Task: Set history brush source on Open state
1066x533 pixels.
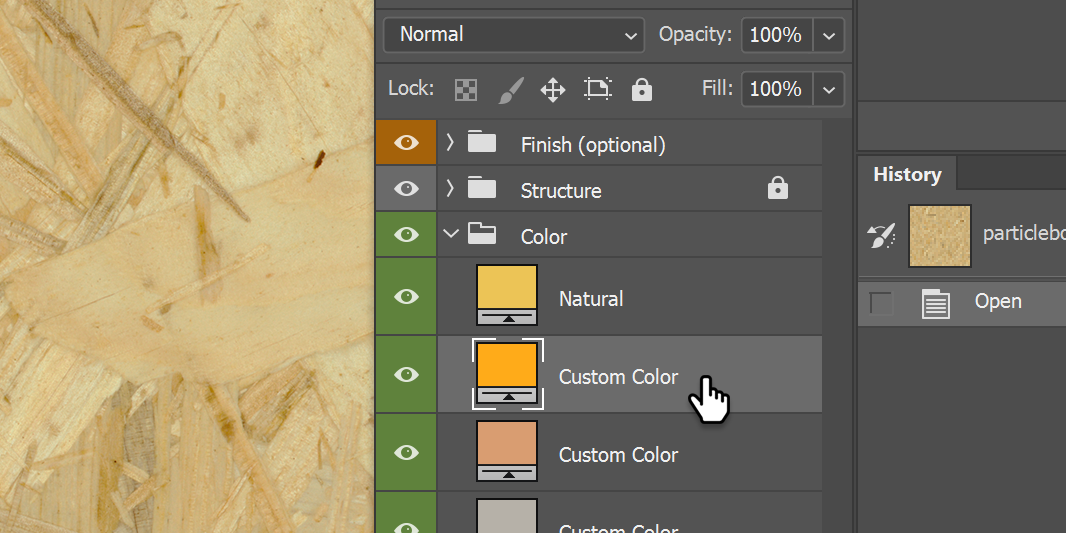Action: (881, 303)
